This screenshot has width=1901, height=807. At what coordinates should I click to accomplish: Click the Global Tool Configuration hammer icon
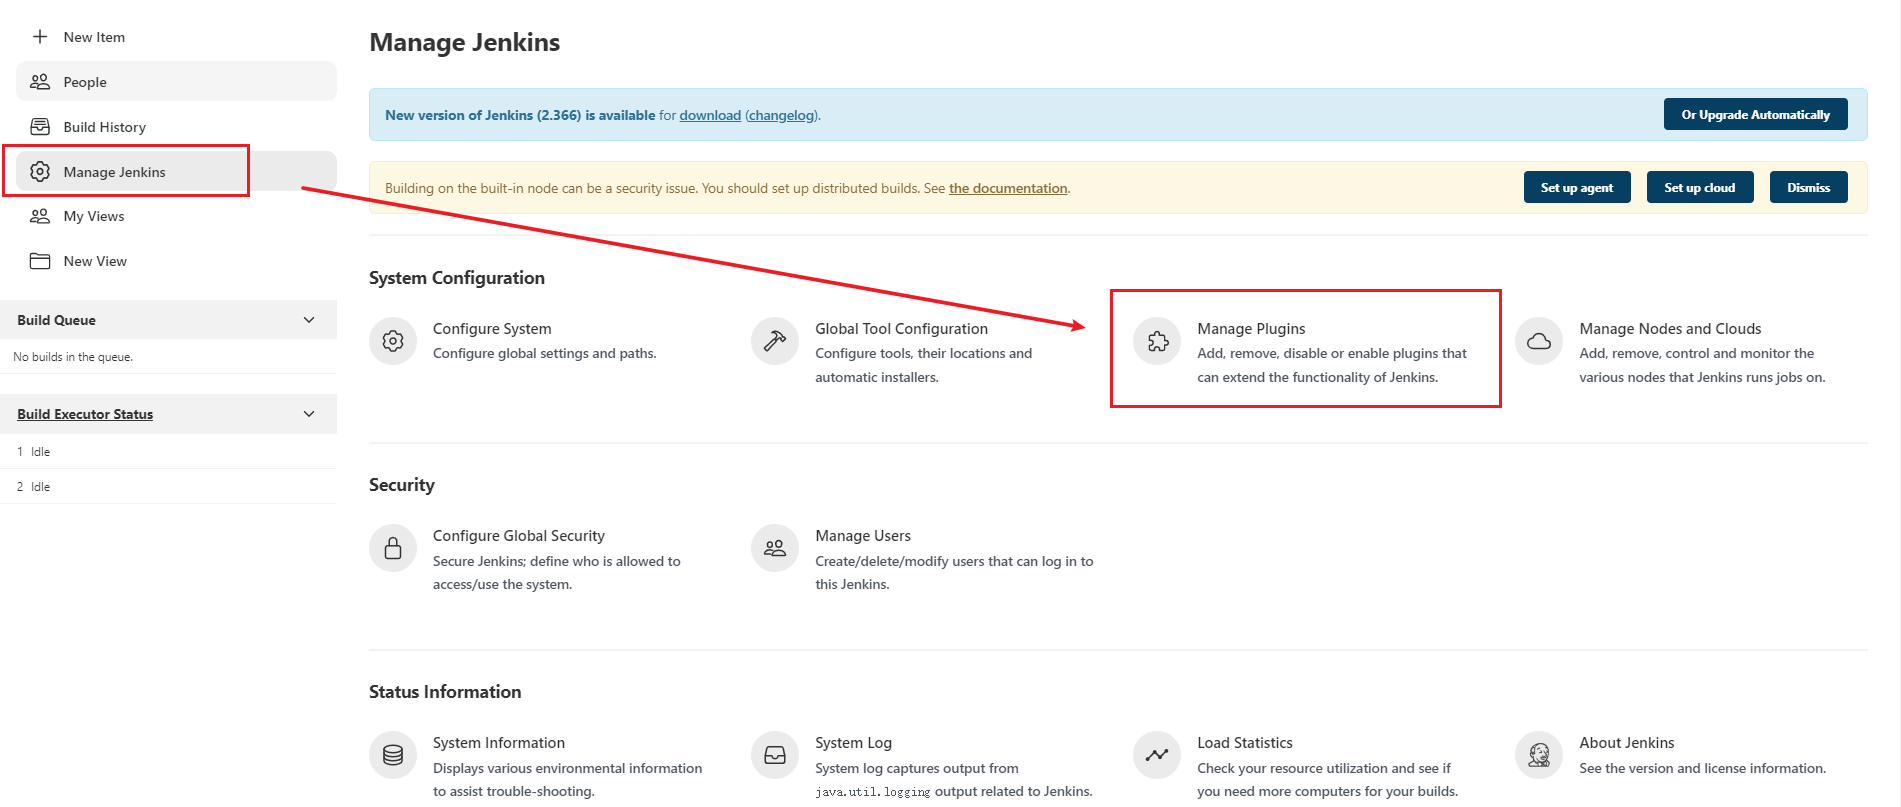[775, 341]
